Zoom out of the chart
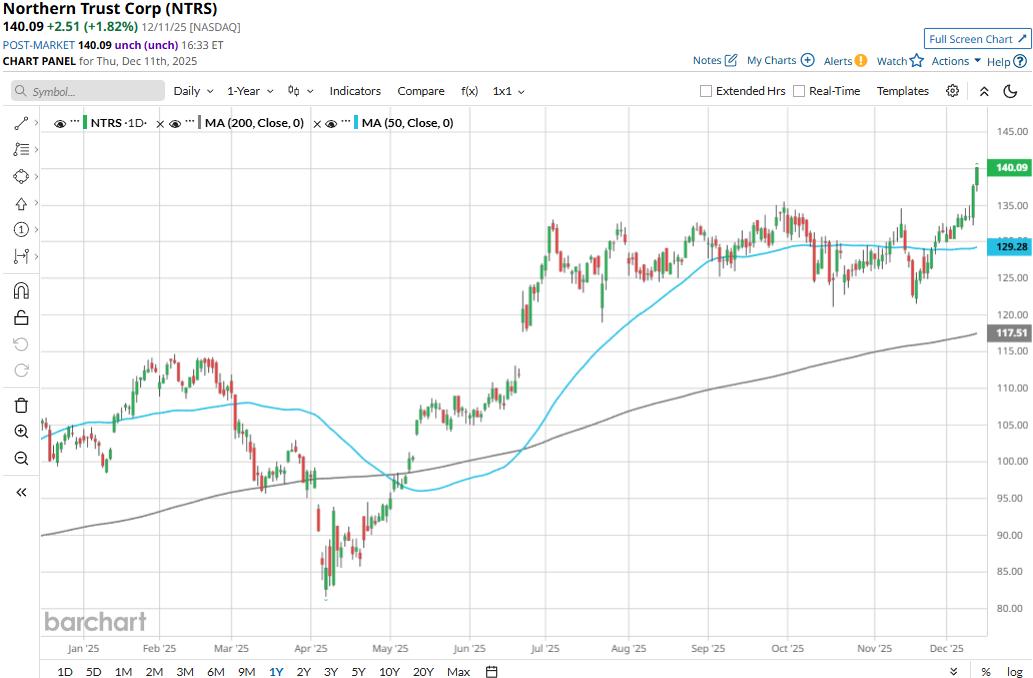The image size is (1033, 678). tap(21, 458)
